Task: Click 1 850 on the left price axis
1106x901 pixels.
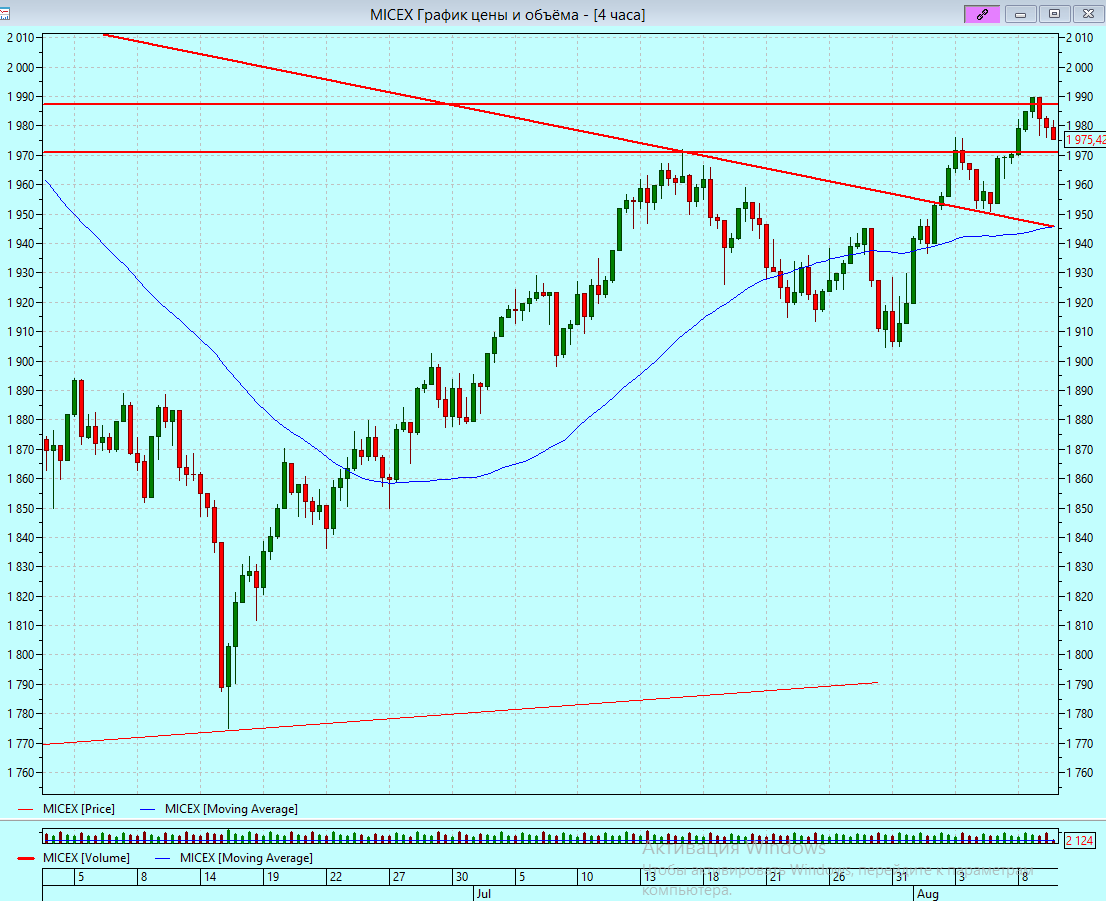Action: coord(20,508)
